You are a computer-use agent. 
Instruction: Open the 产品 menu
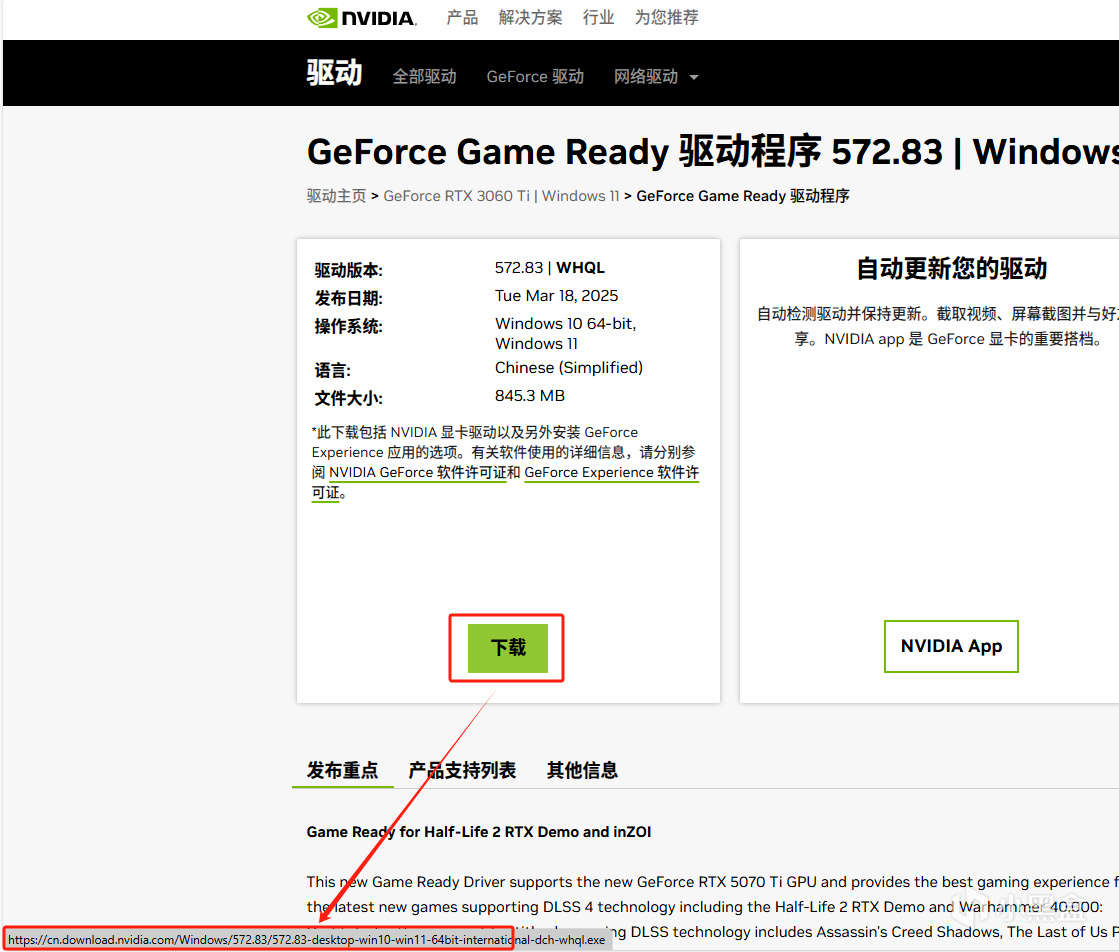tap(462, 17)
